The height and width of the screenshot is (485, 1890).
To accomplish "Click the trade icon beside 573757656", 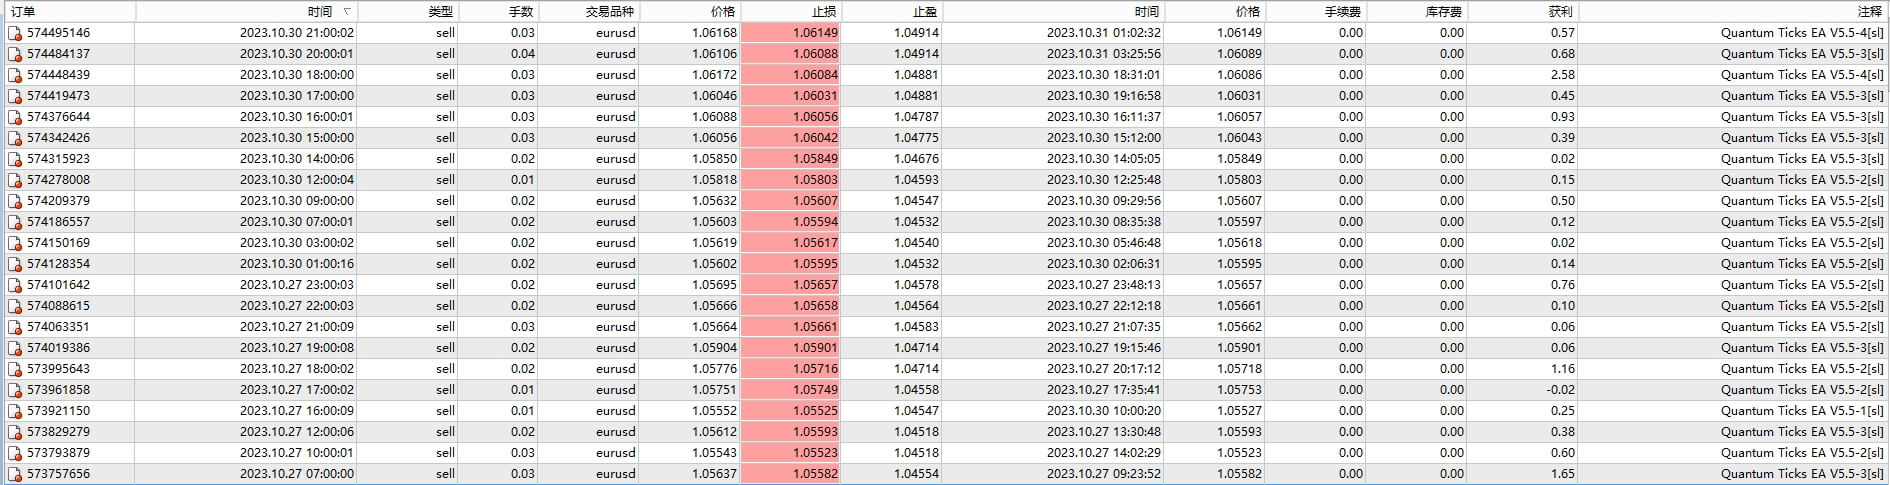I will pyautogui.click(x=15, y=474).
